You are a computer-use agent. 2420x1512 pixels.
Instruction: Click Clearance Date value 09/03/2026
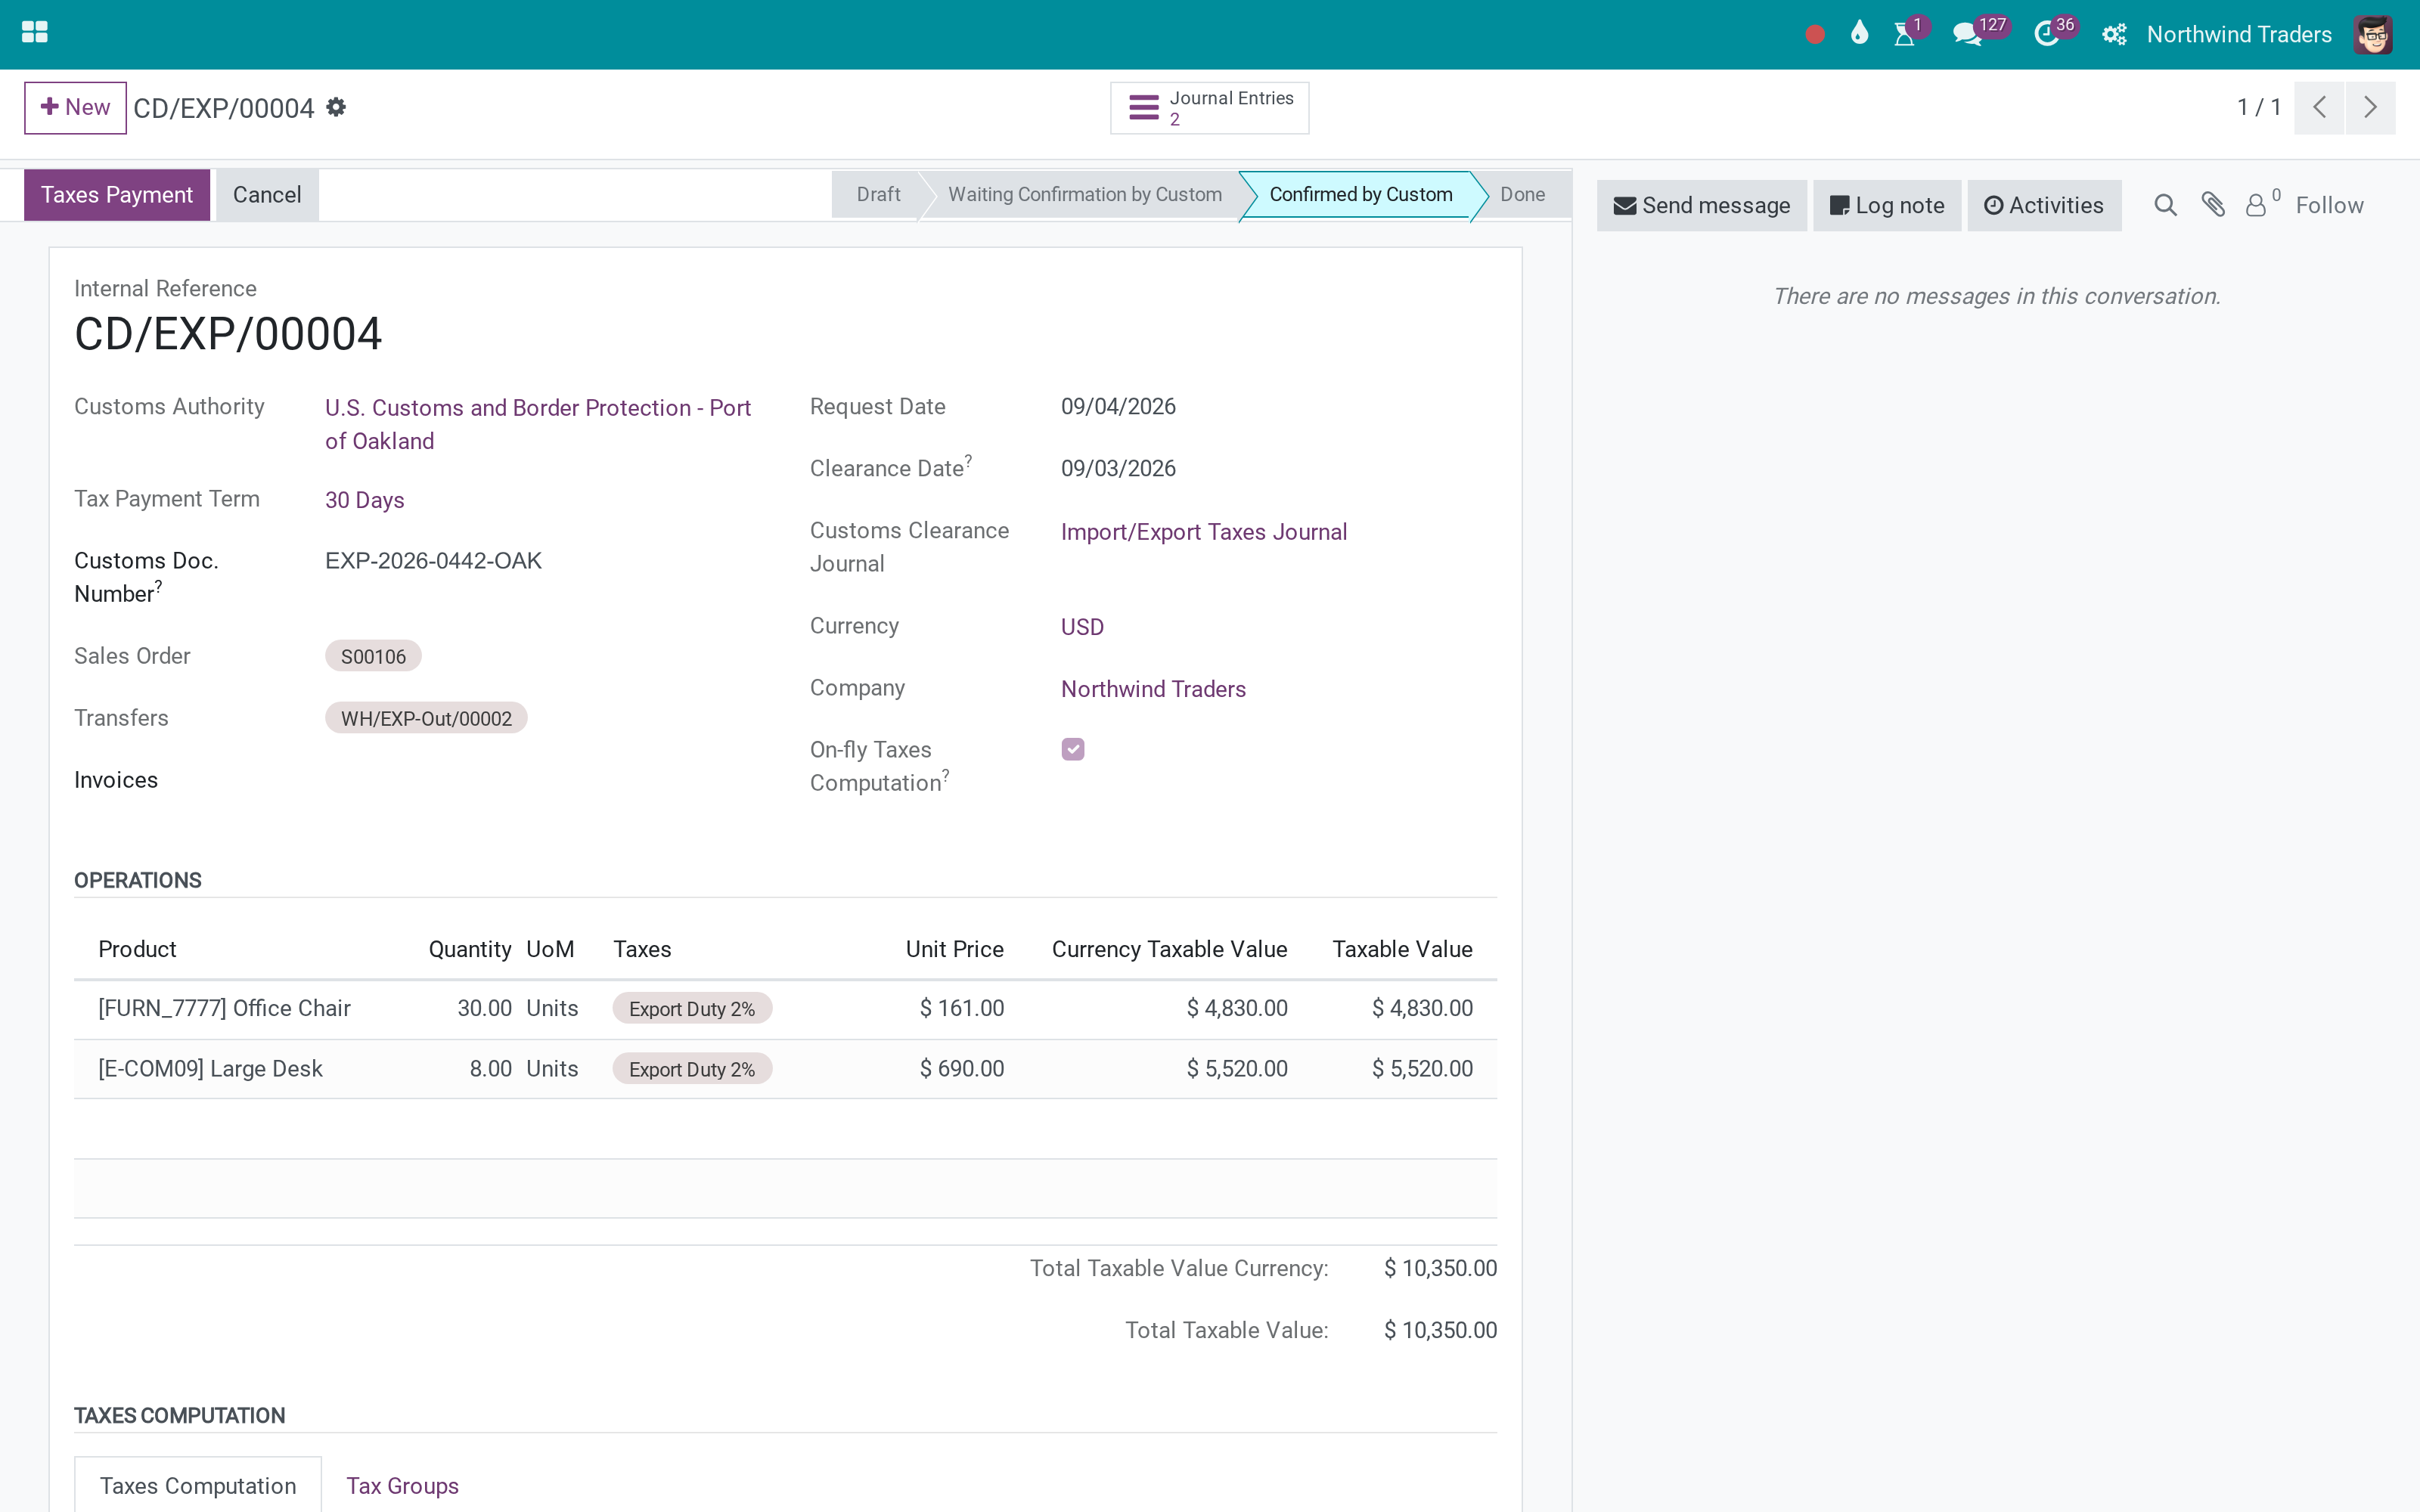[1118, 468]
